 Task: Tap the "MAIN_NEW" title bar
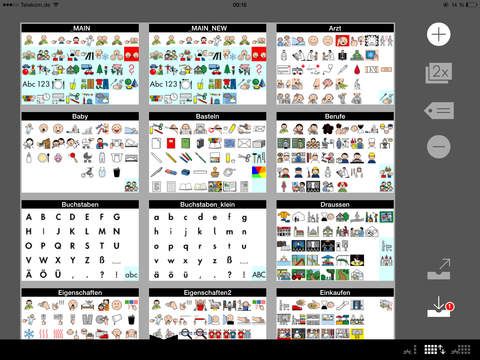(207, 28)
